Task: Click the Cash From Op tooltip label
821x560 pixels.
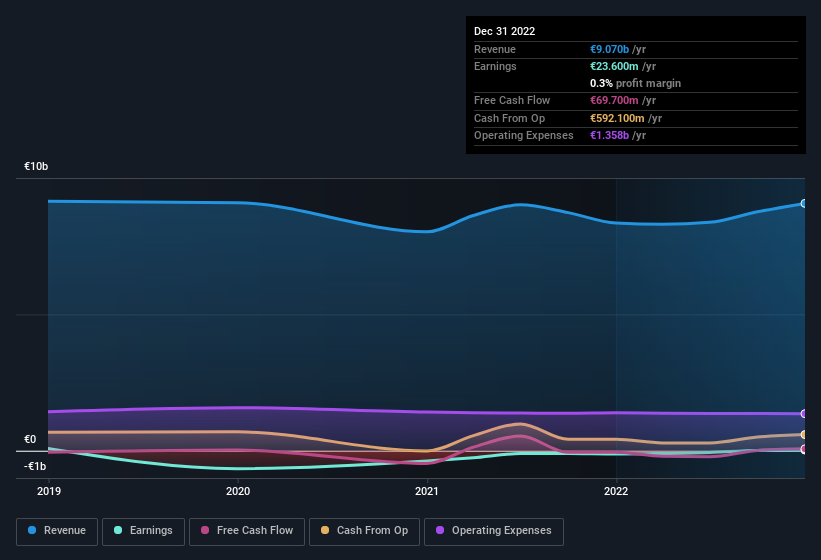Action: tap(509, 118)
